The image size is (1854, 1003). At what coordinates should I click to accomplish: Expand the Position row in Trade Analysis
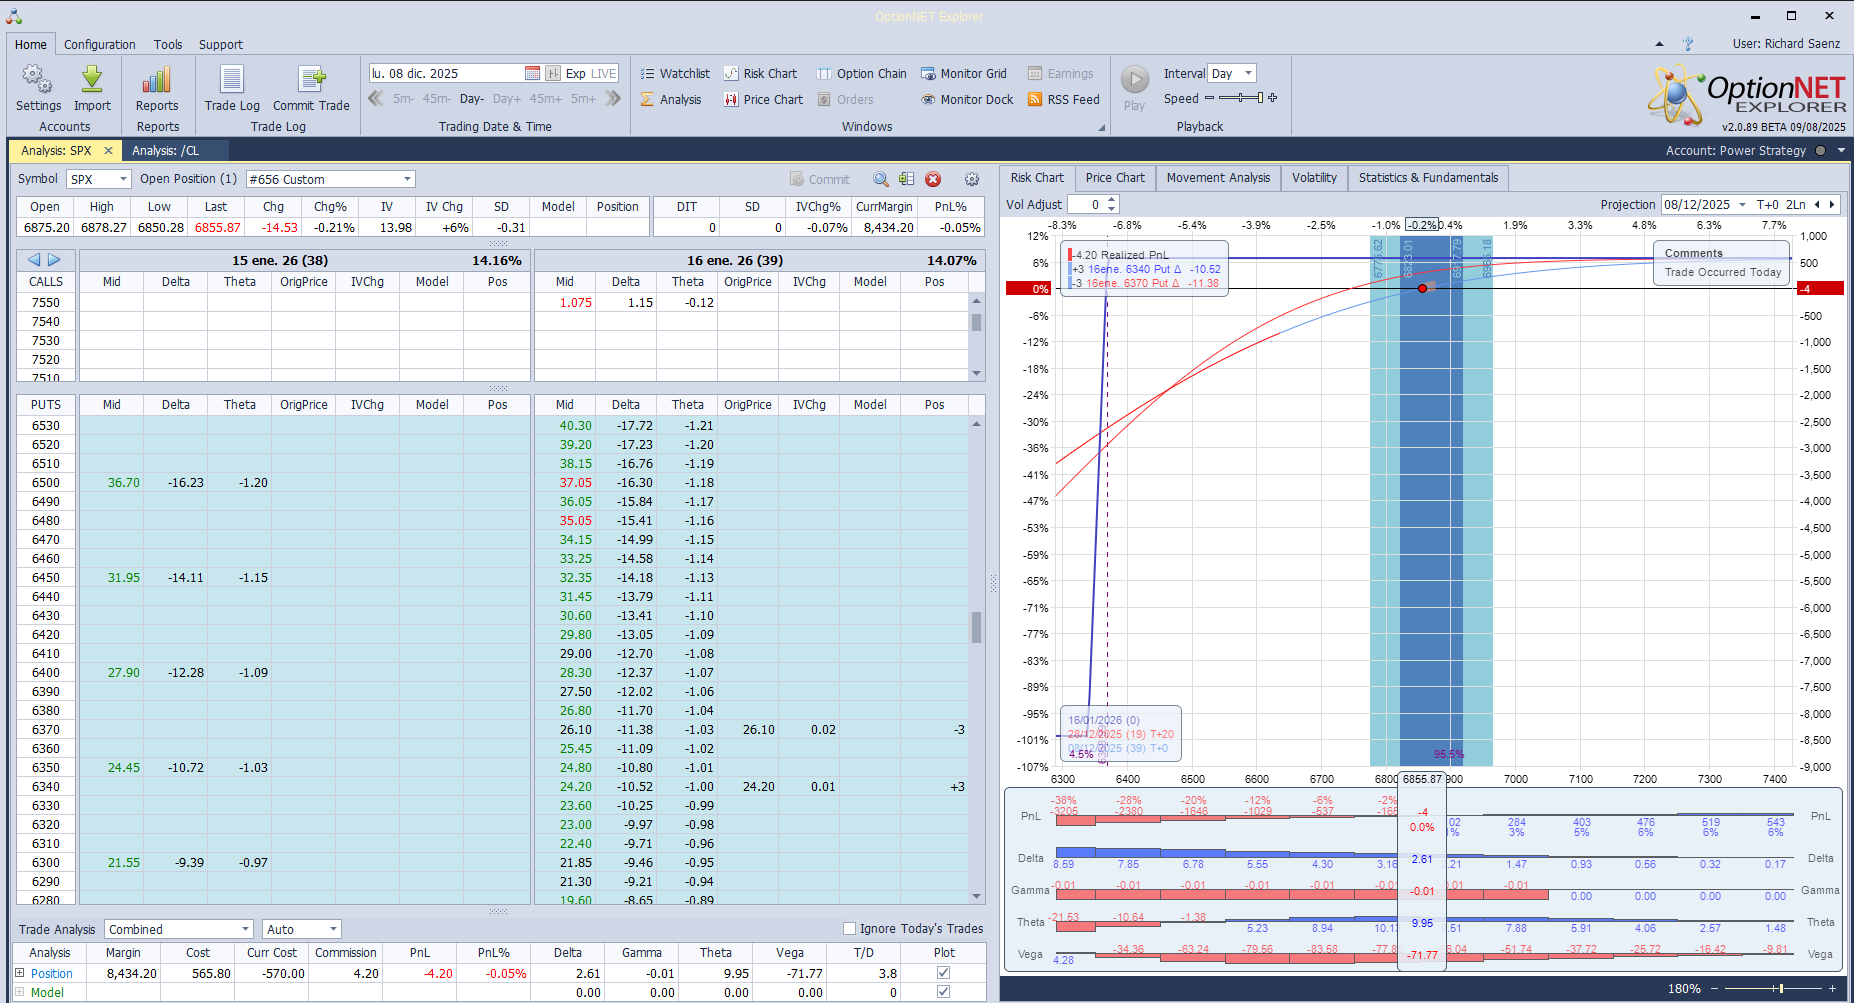[x=19, y=973]
